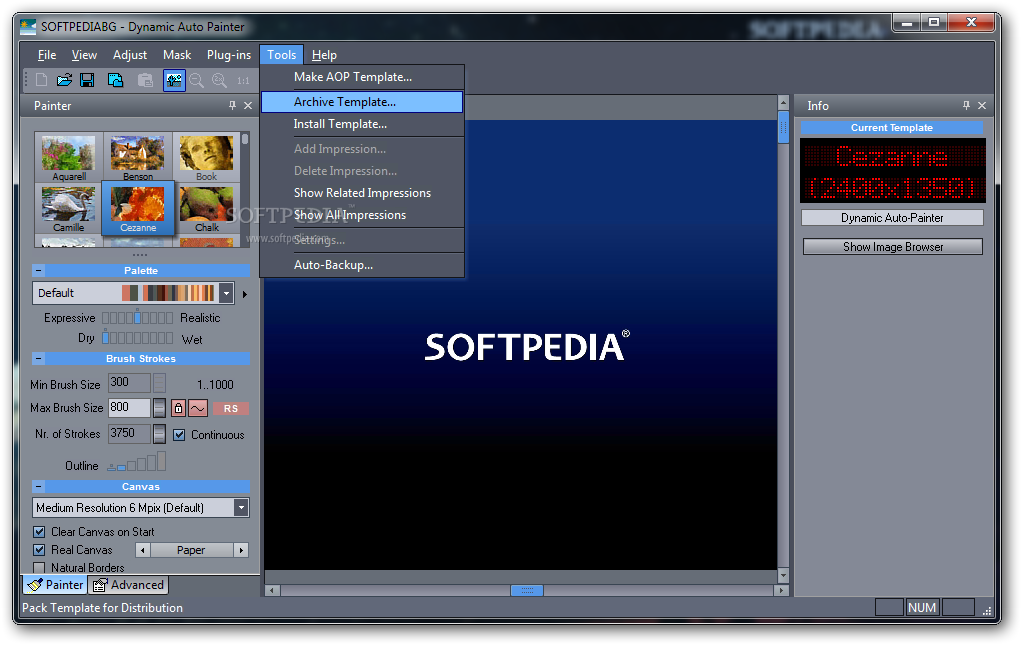Click Show Image Browser button

pyautogui.click(x=892, y=247)
